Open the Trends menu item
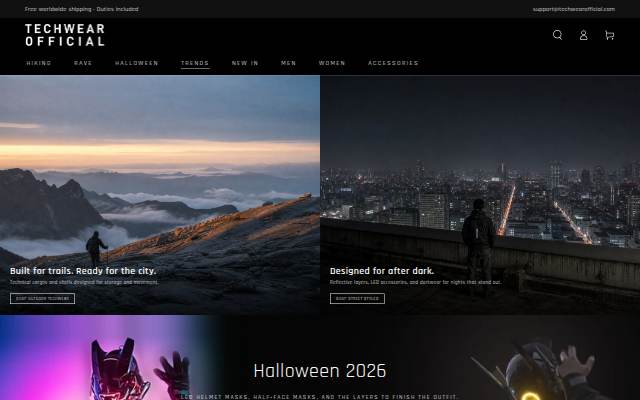 [x=195, y=63]
